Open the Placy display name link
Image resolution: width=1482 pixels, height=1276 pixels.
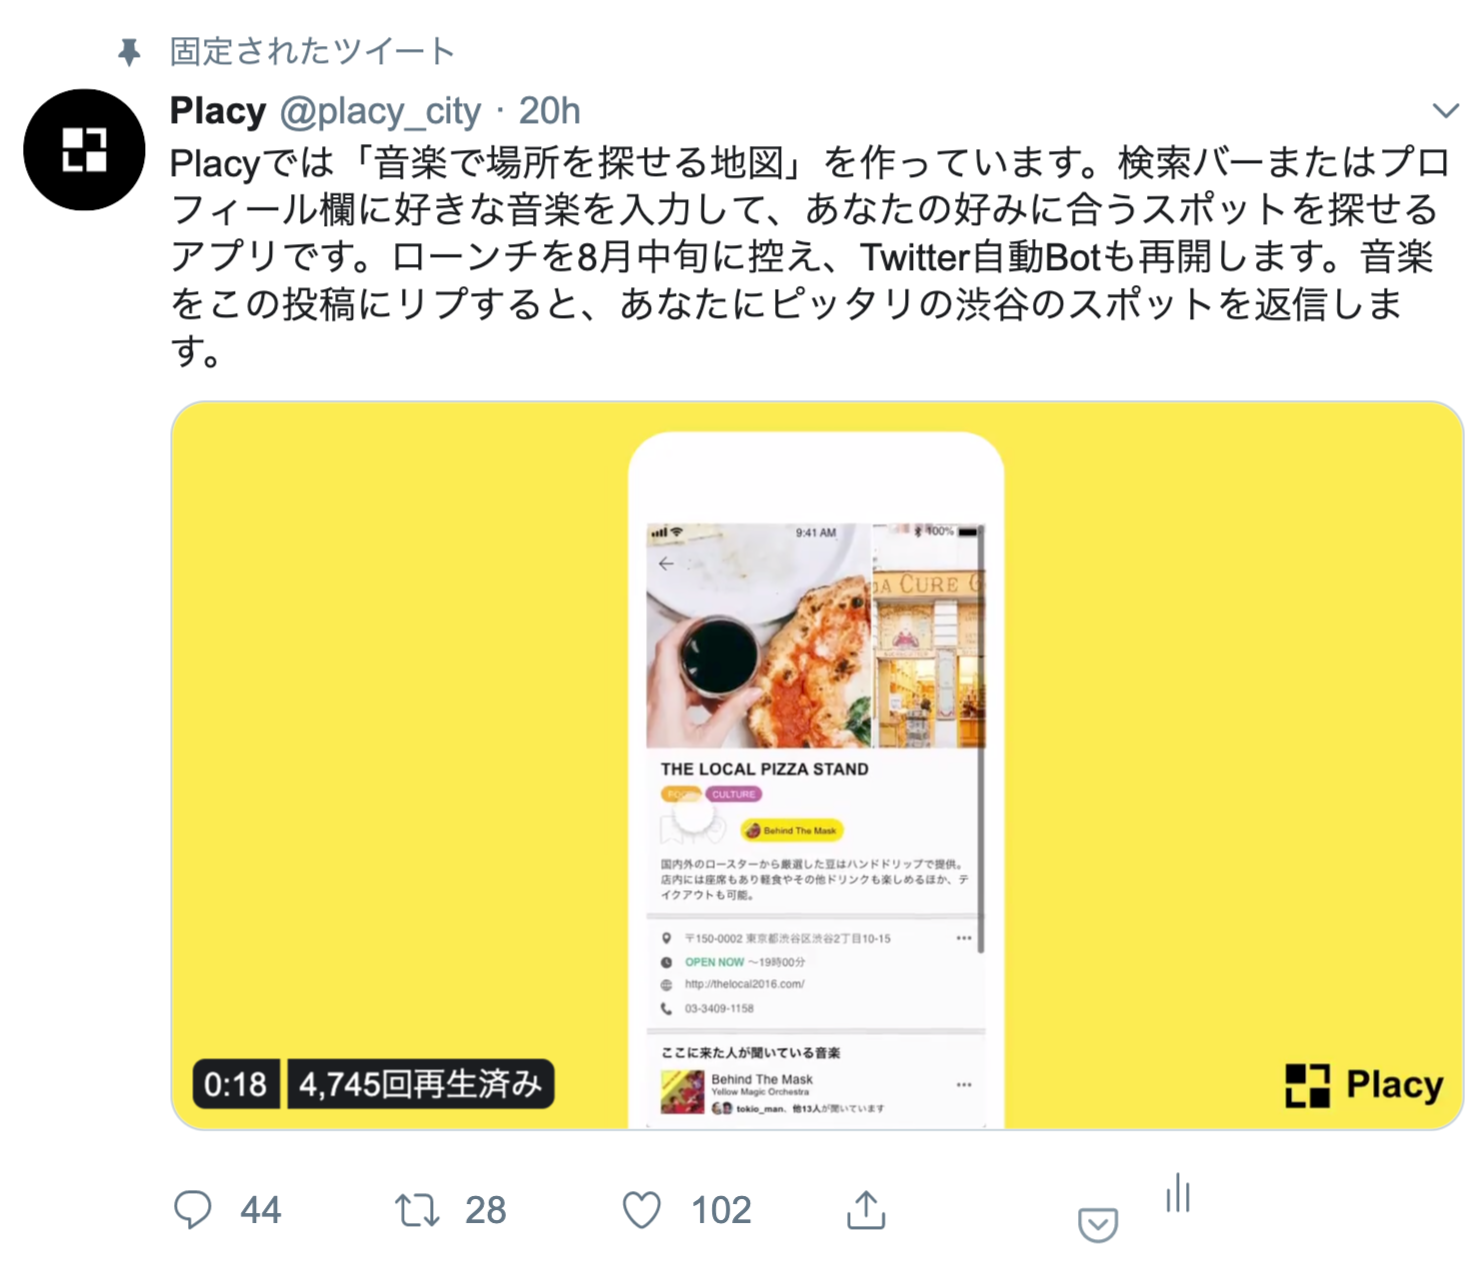(218, 110)
